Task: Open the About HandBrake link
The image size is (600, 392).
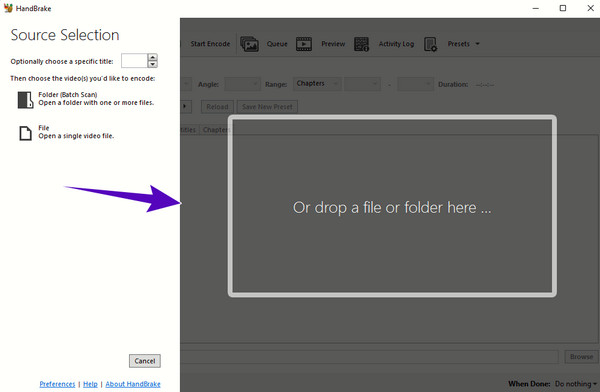Action: pyautogui.click(x=133, y=384)
